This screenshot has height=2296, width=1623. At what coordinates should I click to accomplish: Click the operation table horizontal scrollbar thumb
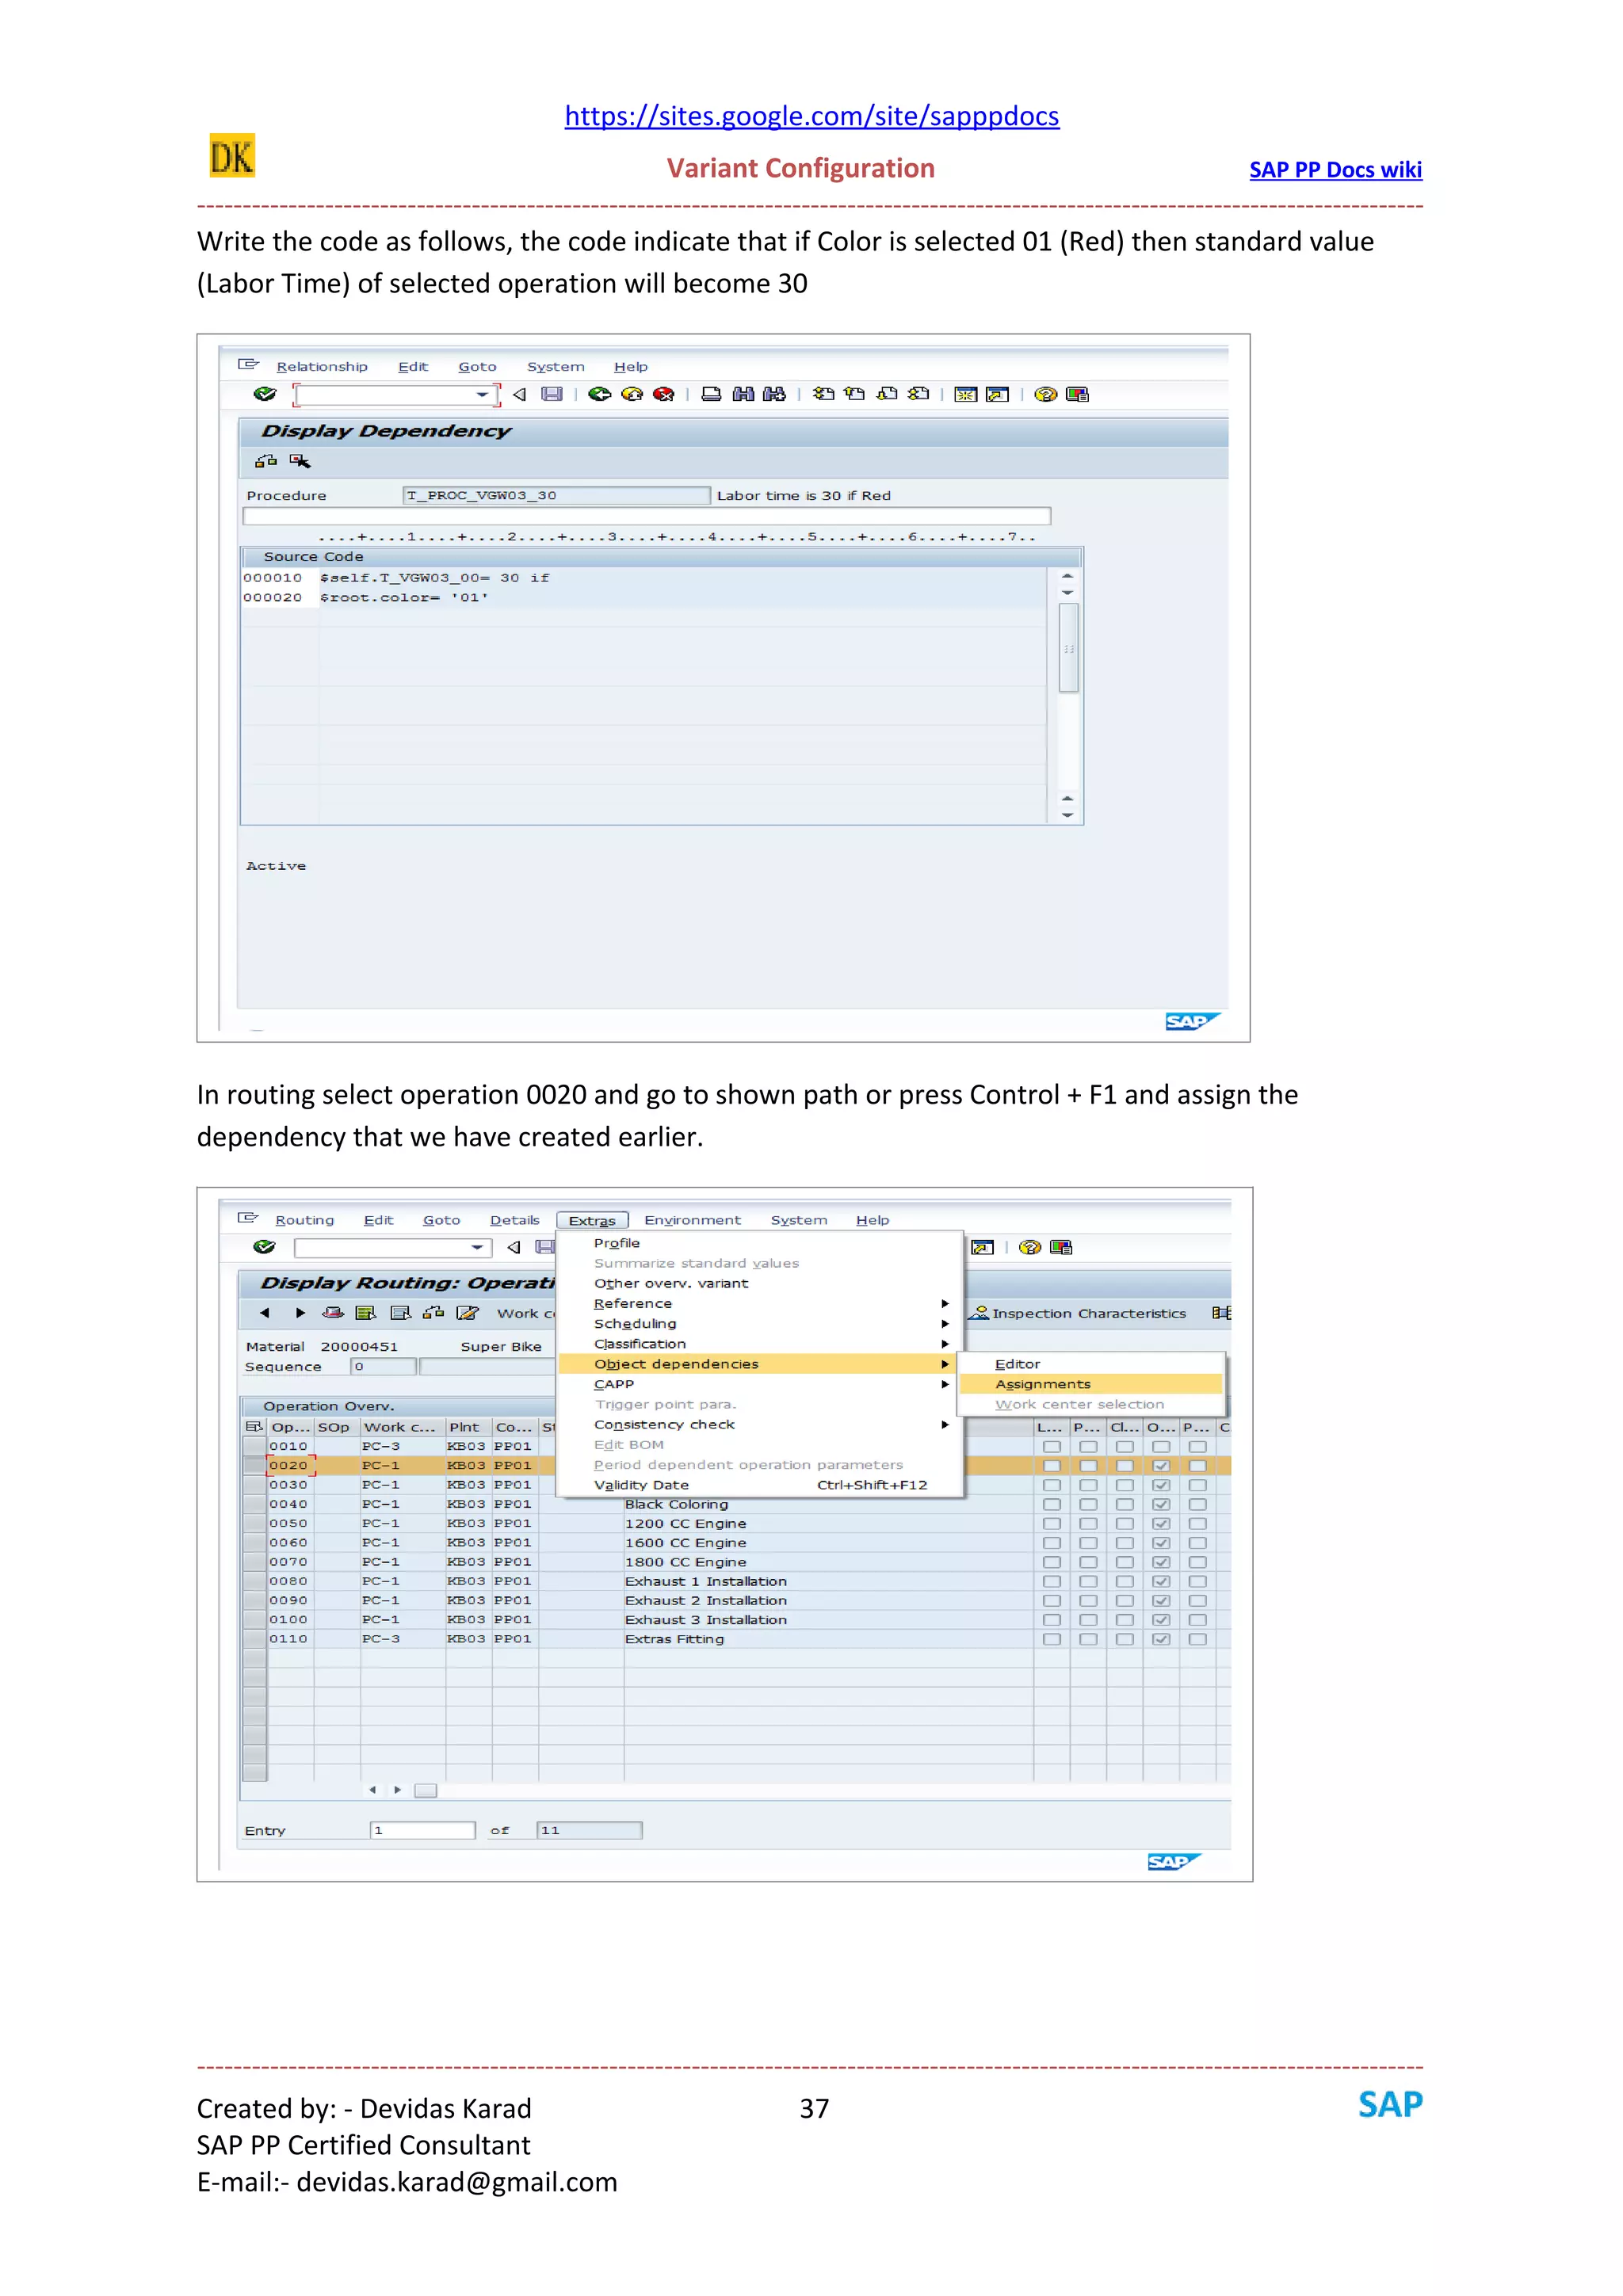point(425,1790)
